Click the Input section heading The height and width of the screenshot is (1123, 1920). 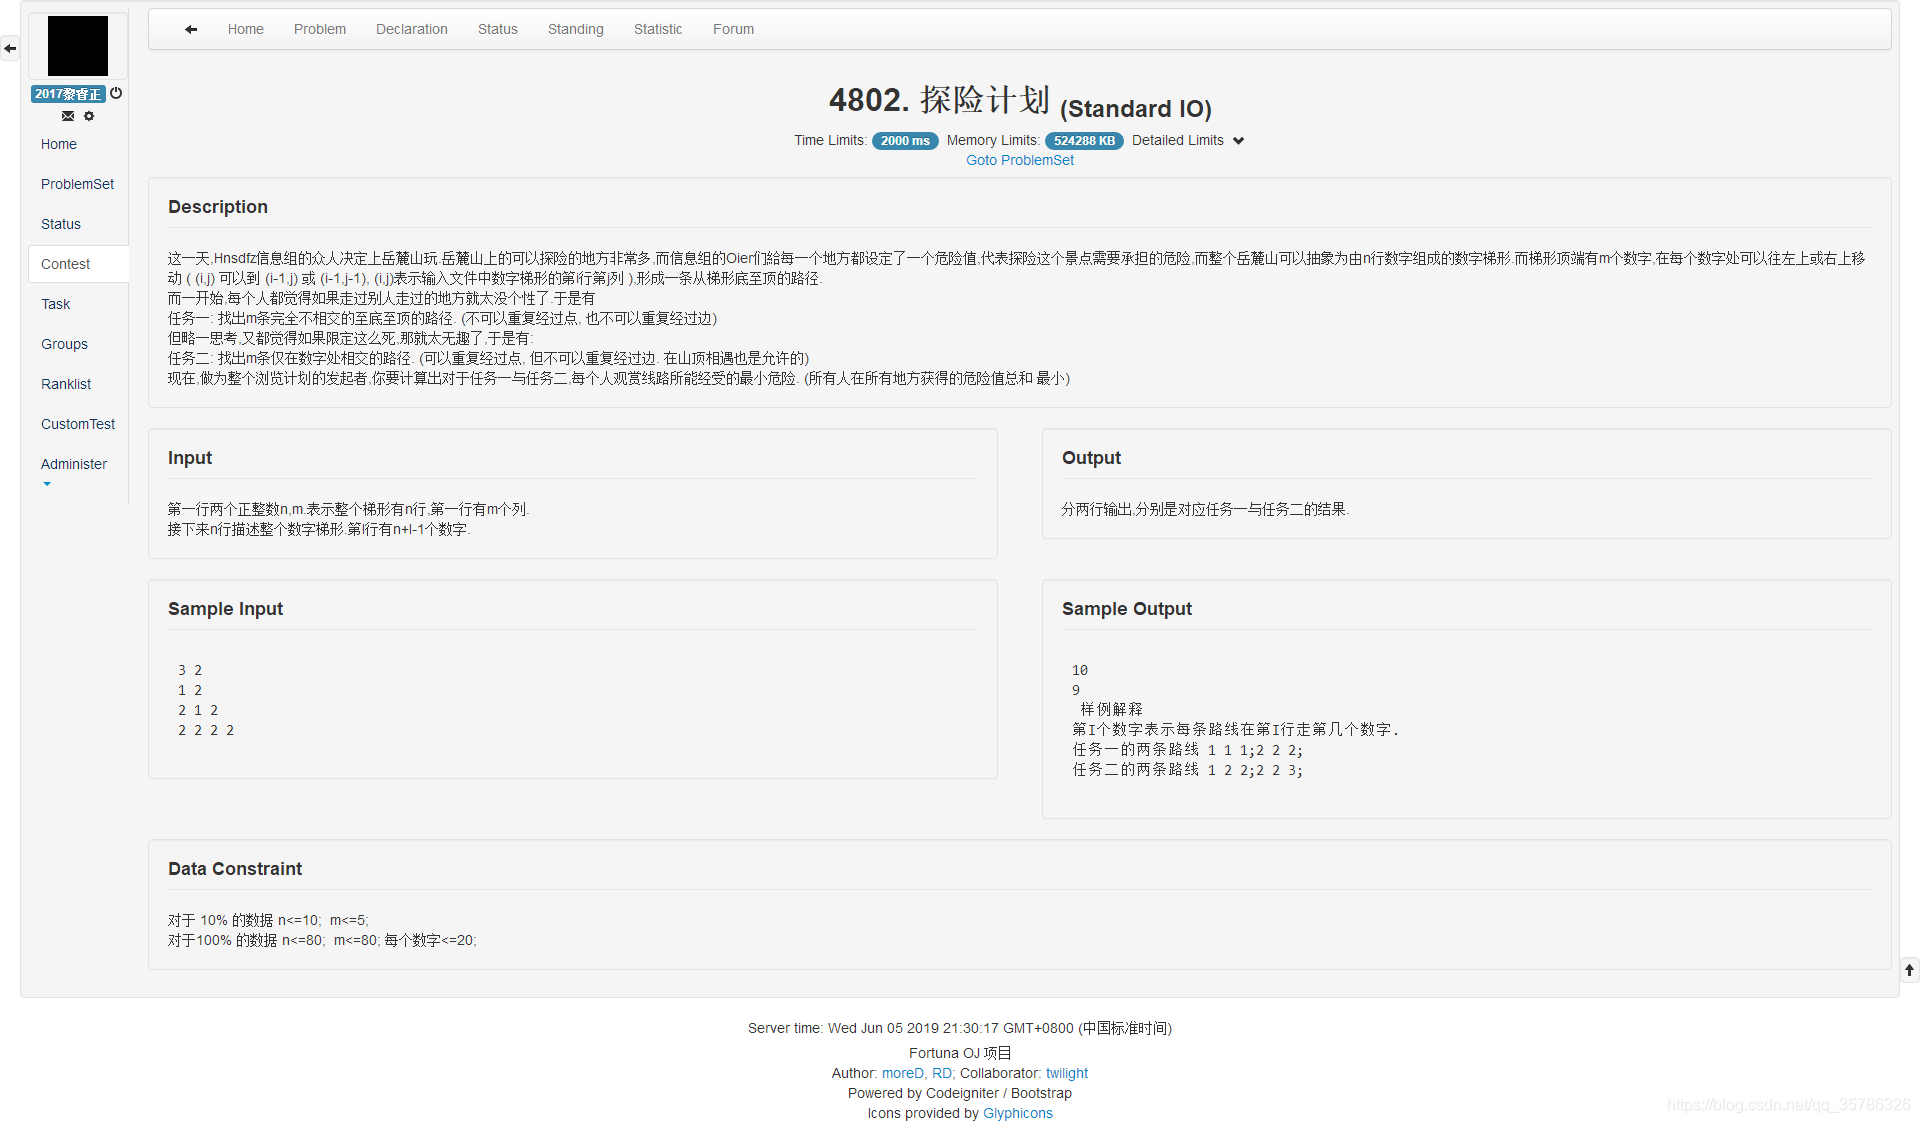click(190, 458)
